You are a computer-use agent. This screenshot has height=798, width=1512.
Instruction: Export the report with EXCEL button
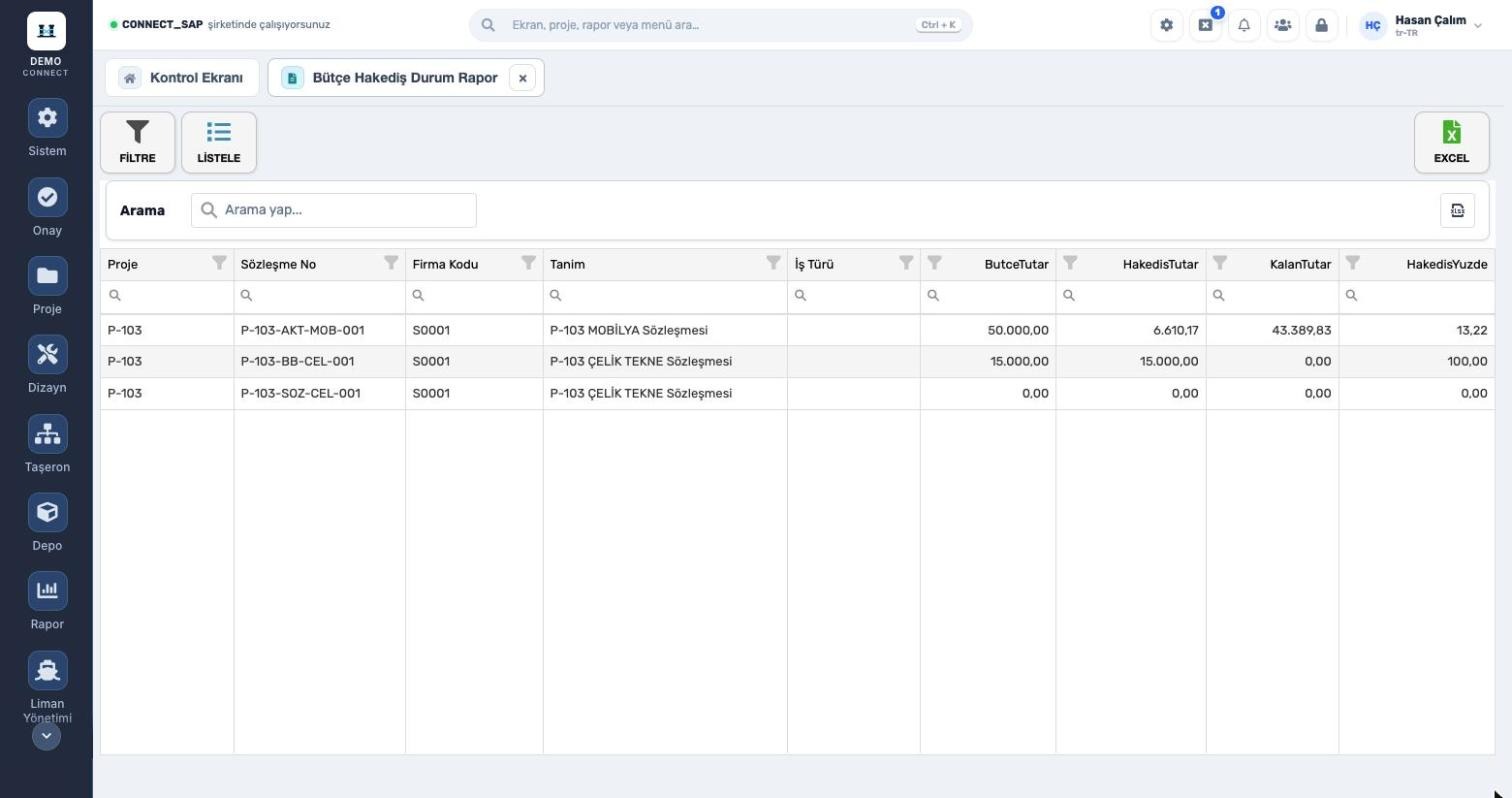(1451, 142)
